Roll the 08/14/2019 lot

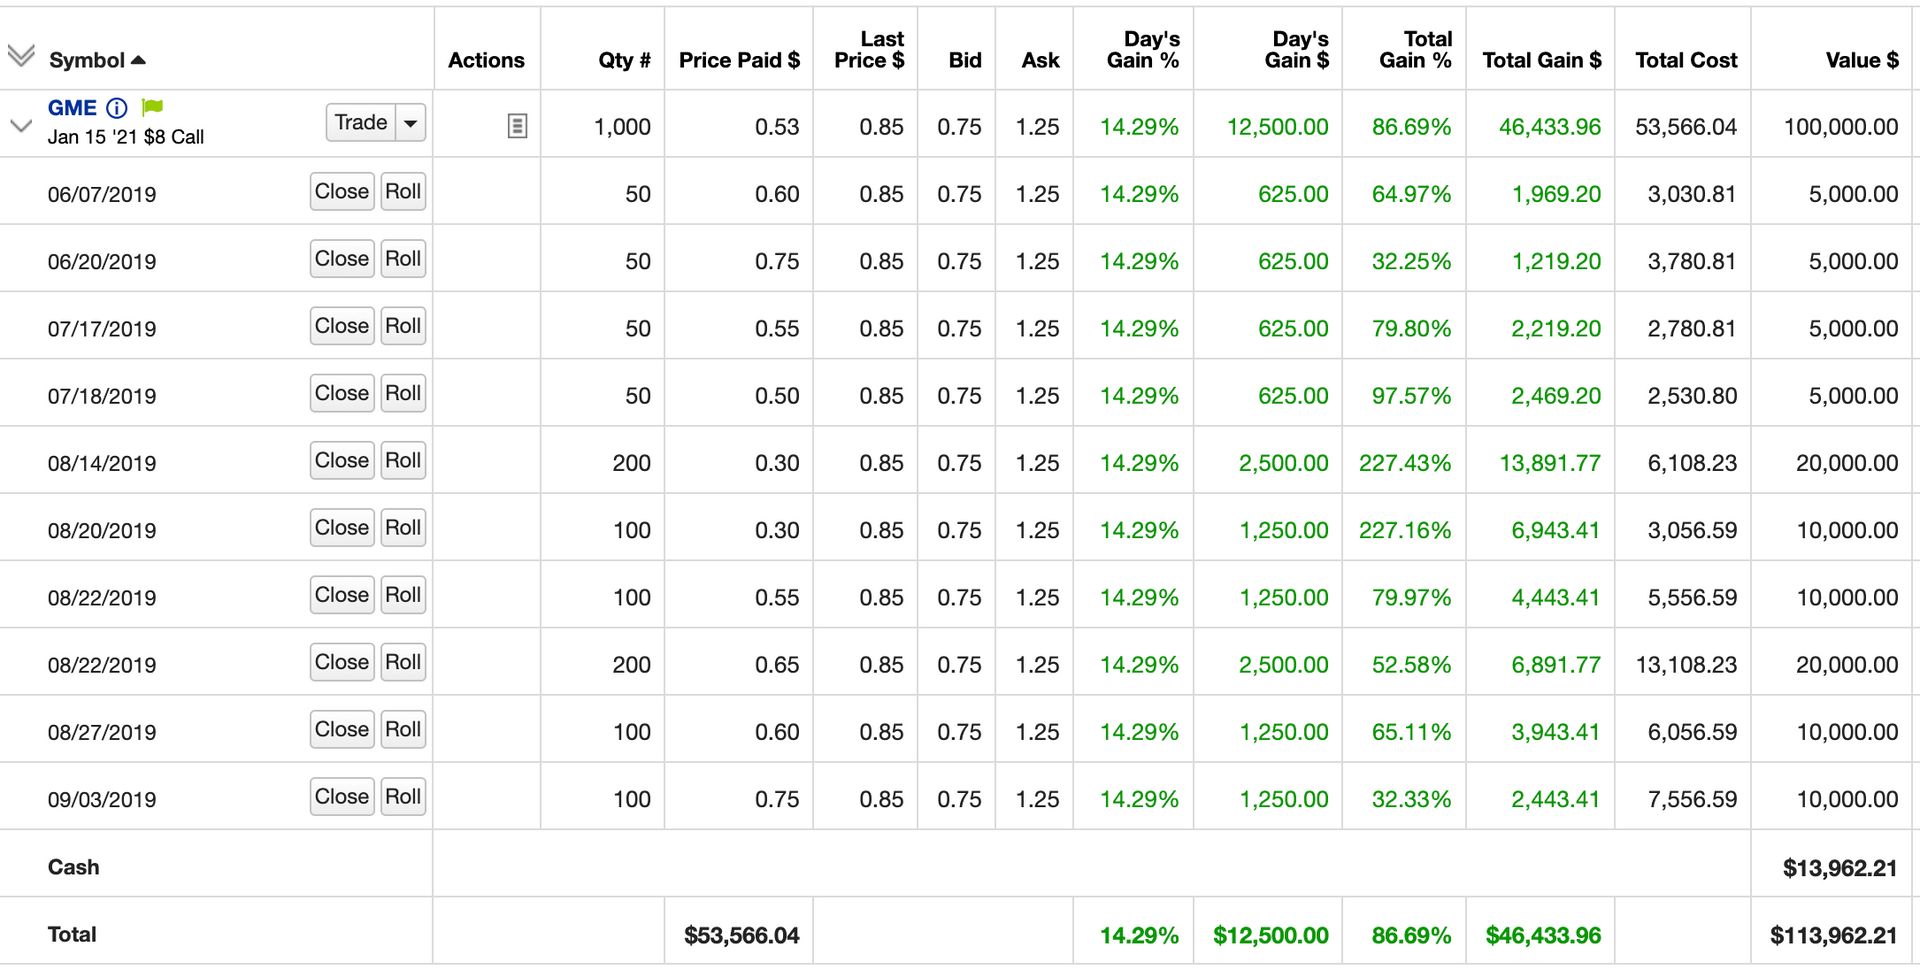point(403,460)
